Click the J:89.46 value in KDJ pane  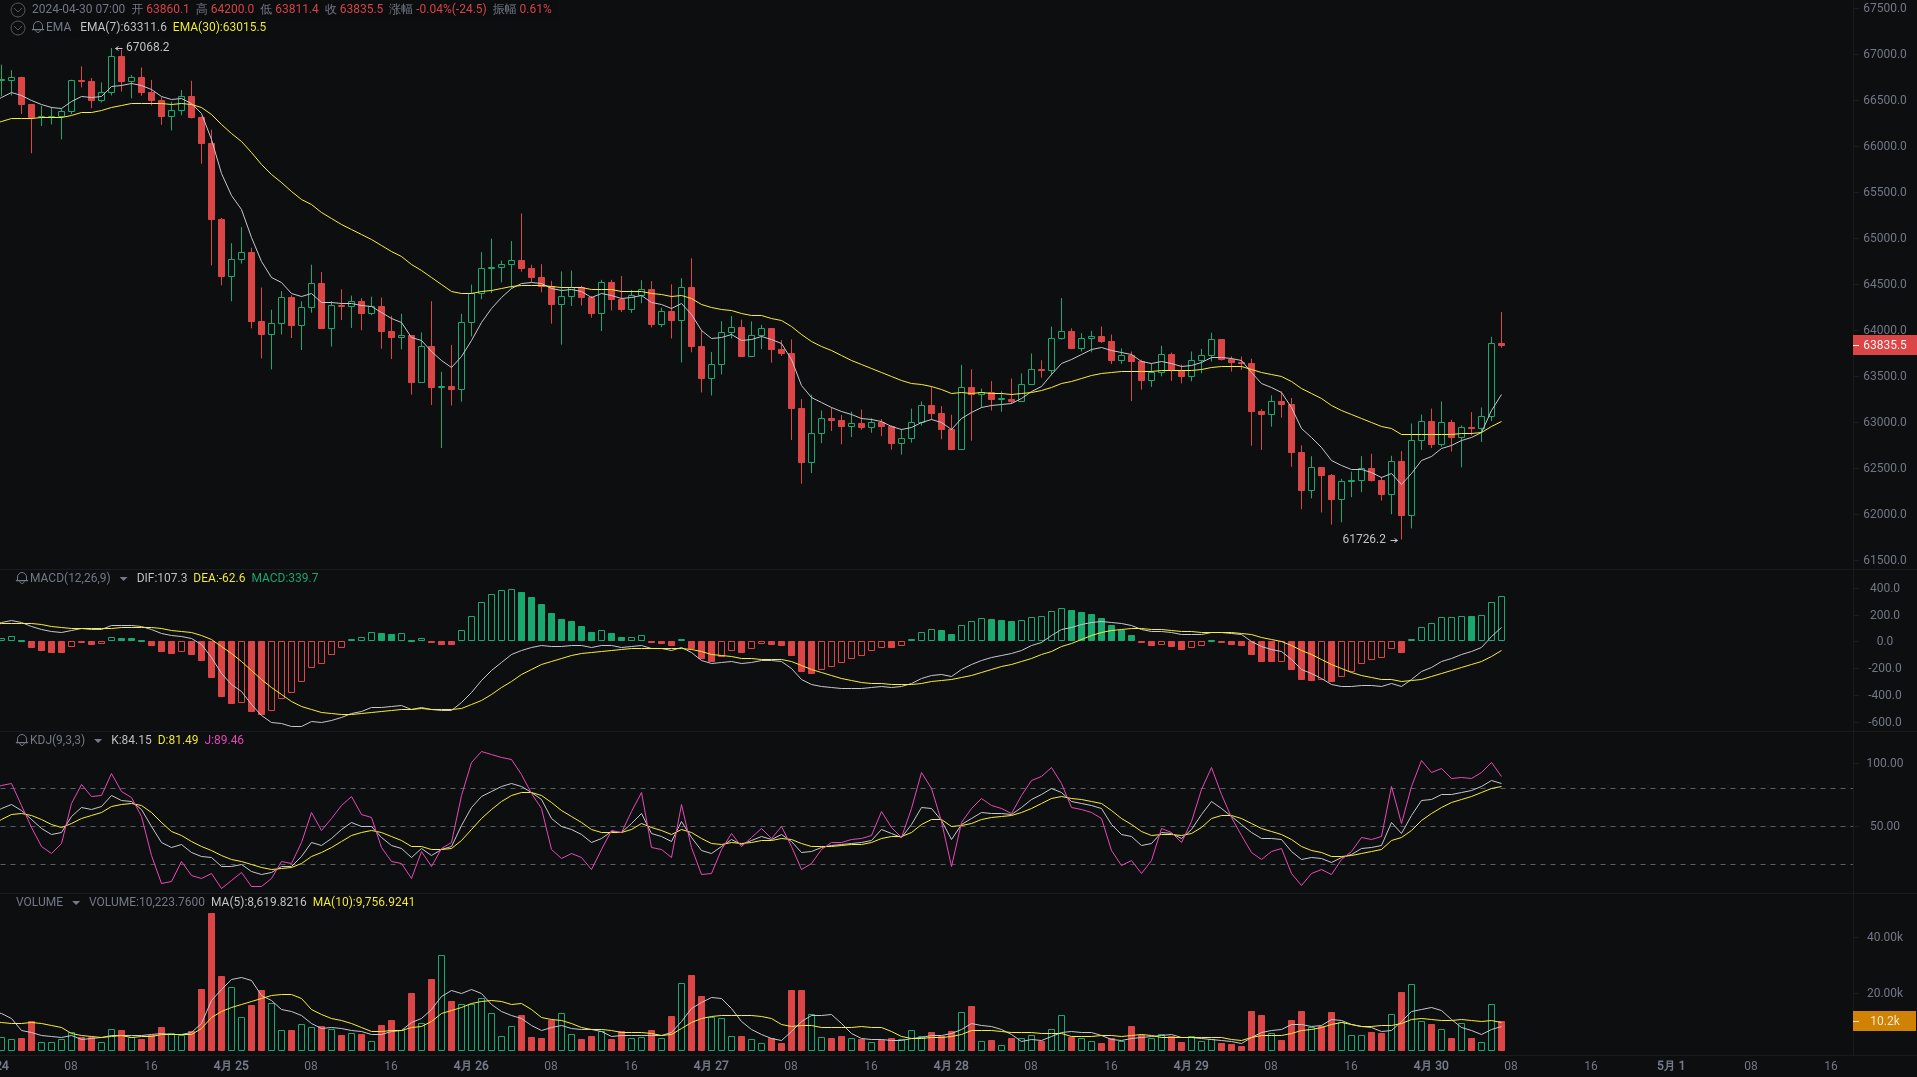click(224, 740)
